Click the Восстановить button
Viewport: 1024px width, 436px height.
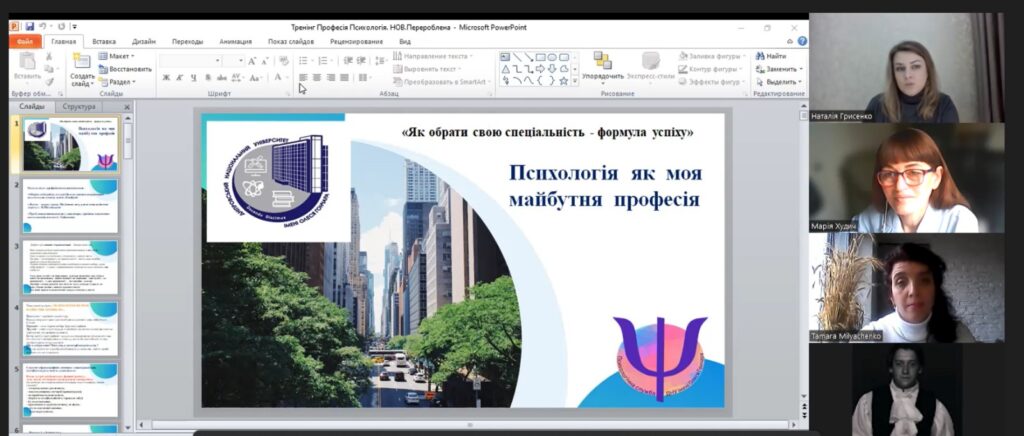(x=125, y=69)
